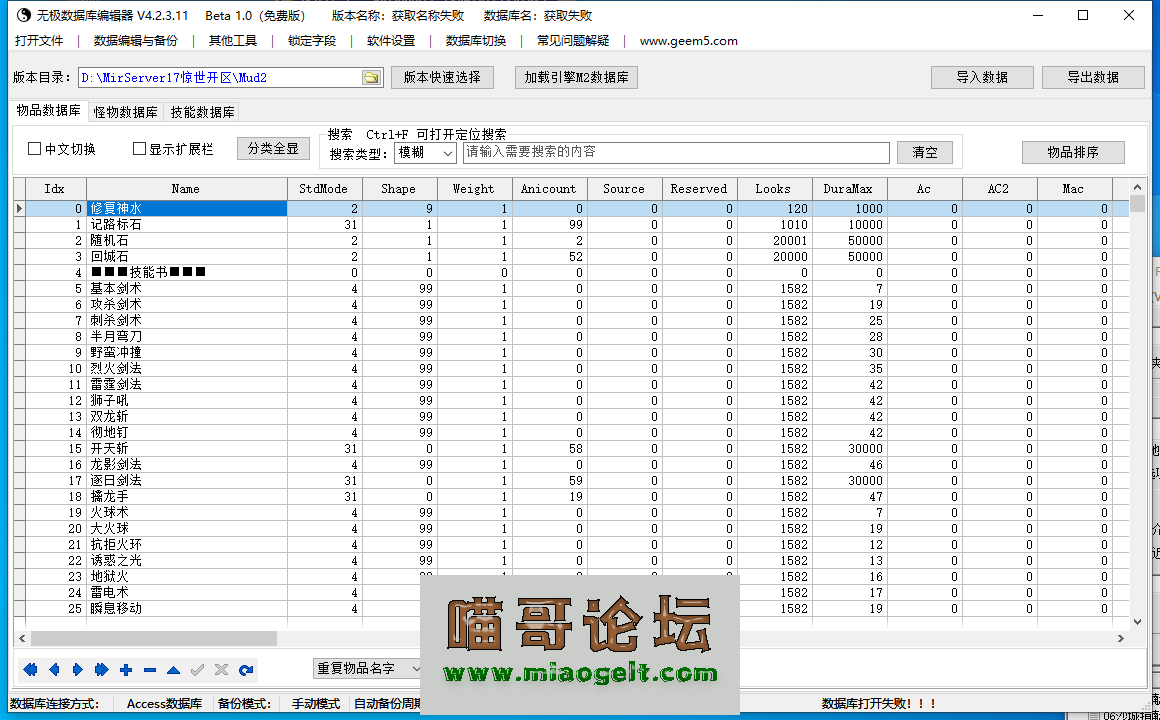1160x720 pixels.
Task: Switch to the 技能数据库 tab
Action: coord(202,112)
